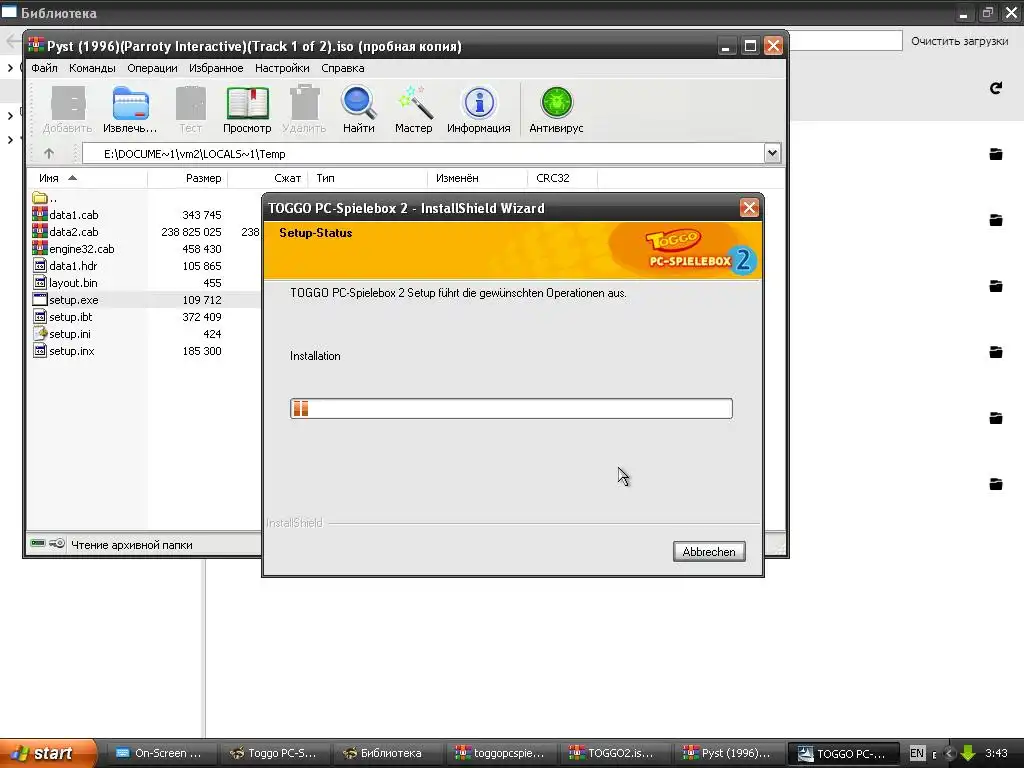Open the second download's folder icon
The width and height of the screenshot is (1024, 768).
coord(996,220)
